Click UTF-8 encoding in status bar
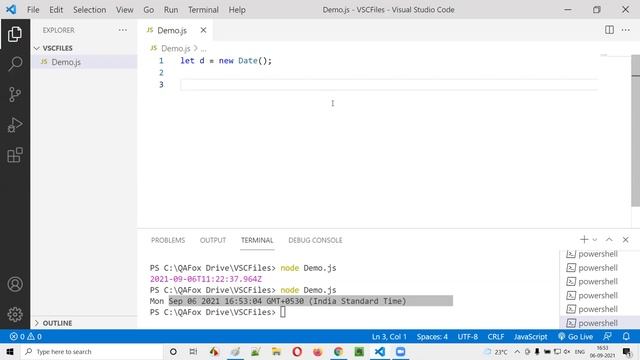 [x=467, y=337]
